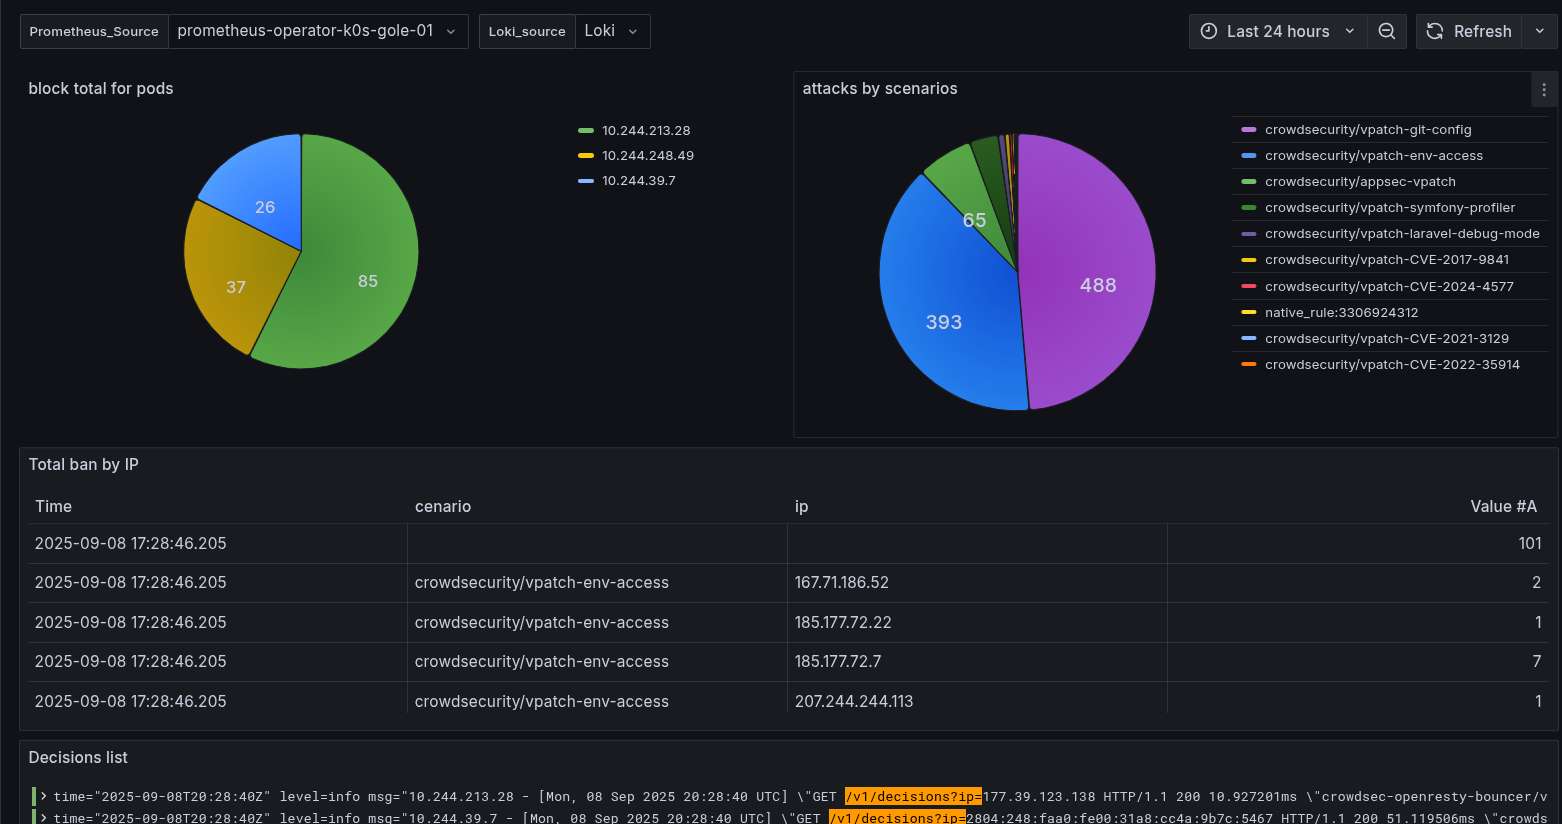Click the clock icon in time picker
The image size is (1562, 824).
point(1209,31)
